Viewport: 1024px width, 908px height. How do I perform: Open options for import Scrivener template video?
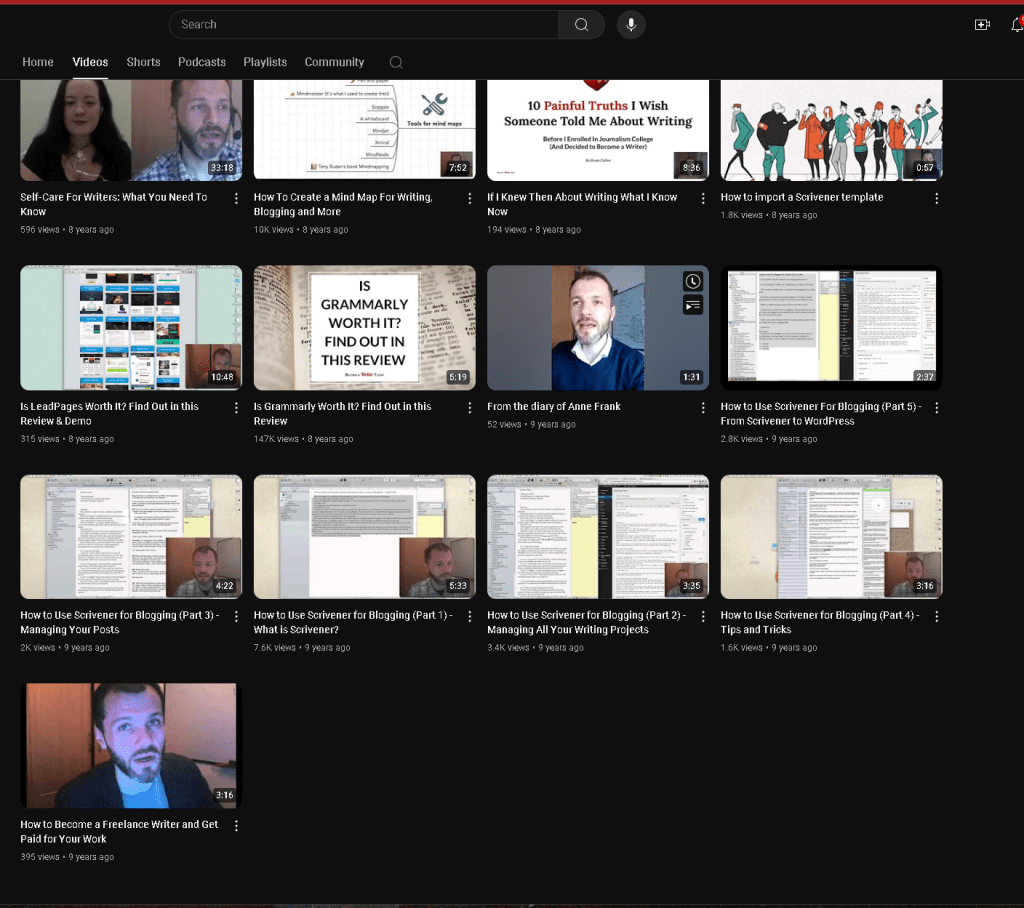click(x=936, y=198)
